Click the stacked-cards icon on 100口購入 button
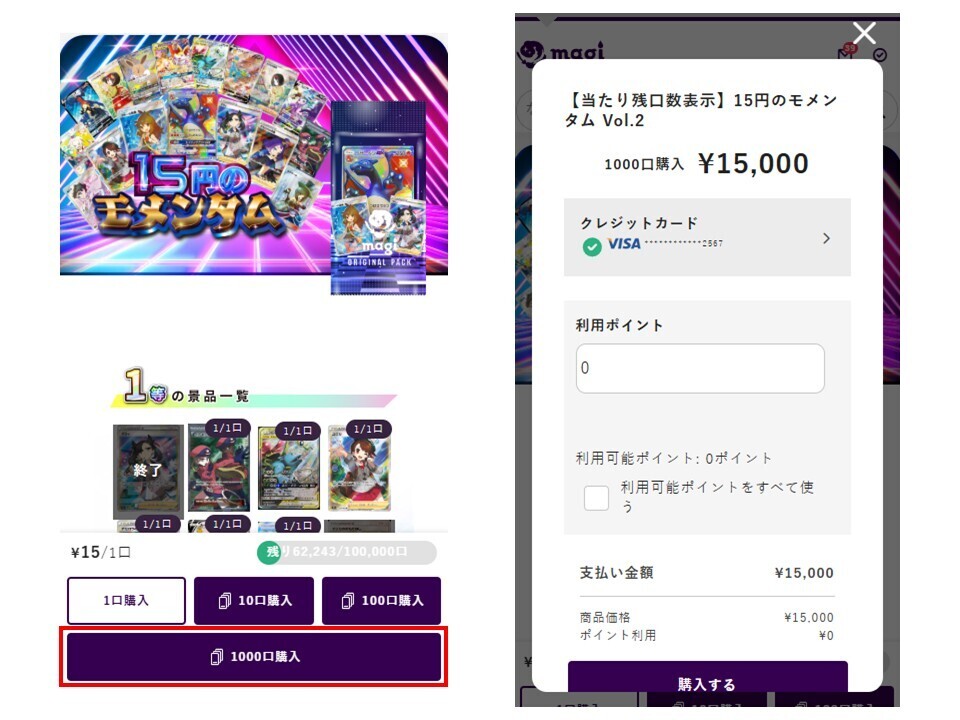960x720 pixels. point(348,601)
